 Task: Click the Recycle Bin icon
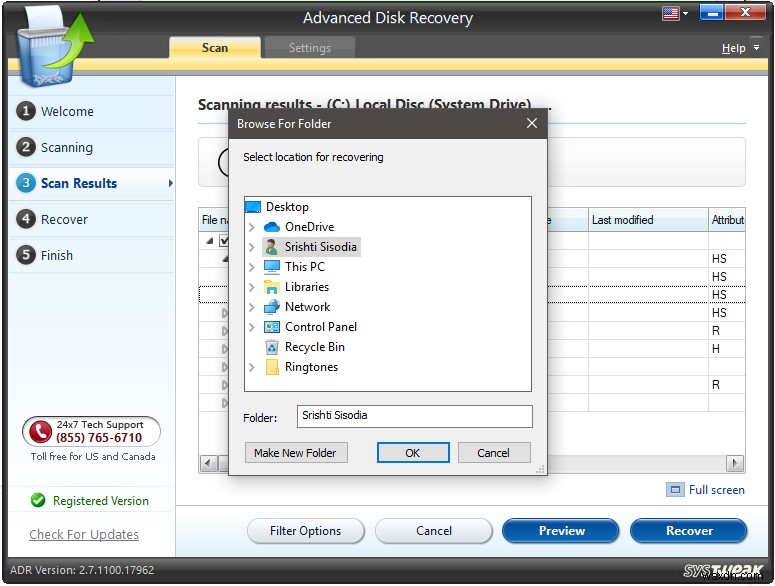pos(272,347)
